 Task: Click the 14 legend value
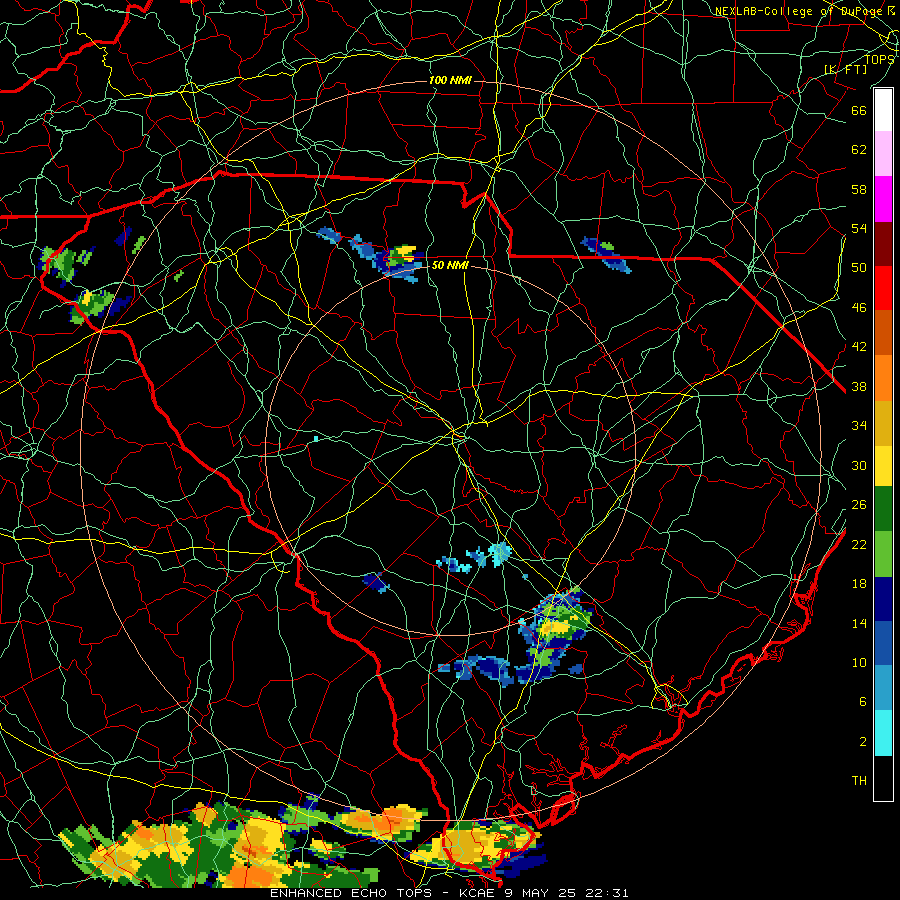click(859, 623)
